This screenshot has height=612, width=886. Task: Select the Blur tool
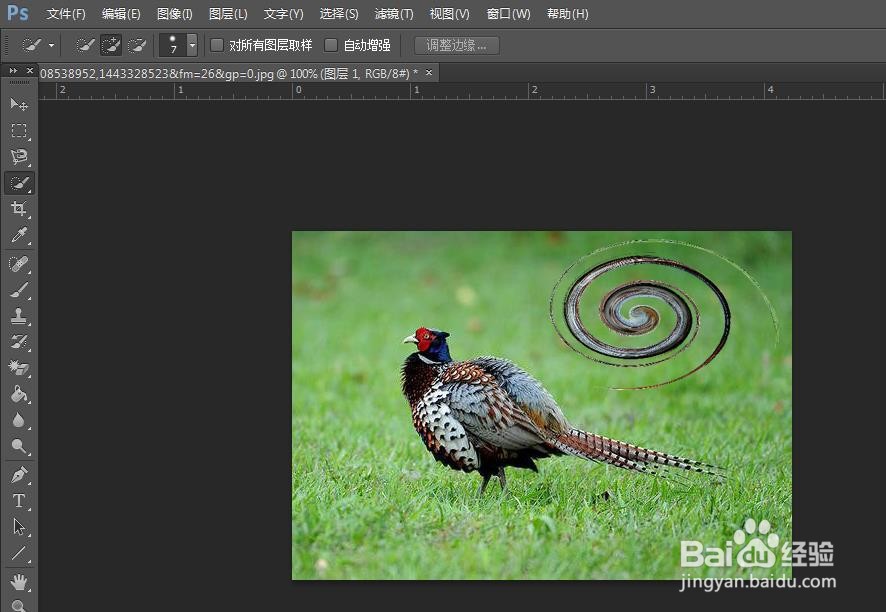point(19,420)
